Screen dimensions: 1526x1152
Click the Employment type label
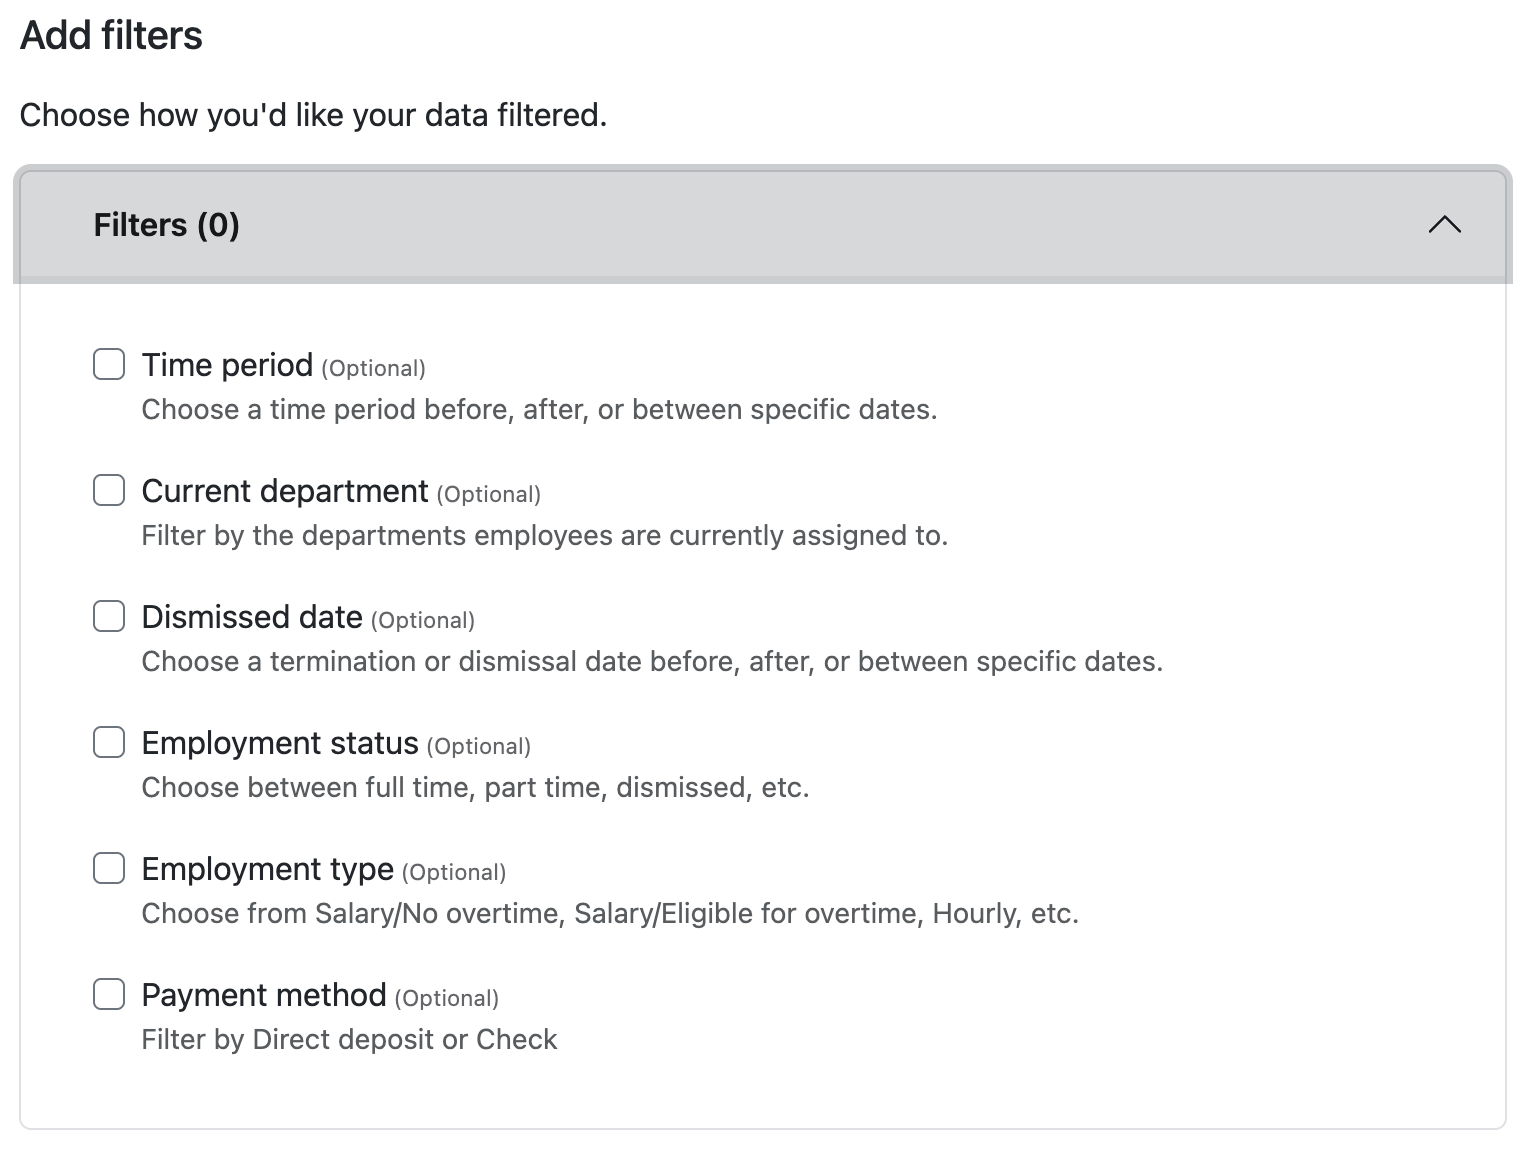coord(267,869)
